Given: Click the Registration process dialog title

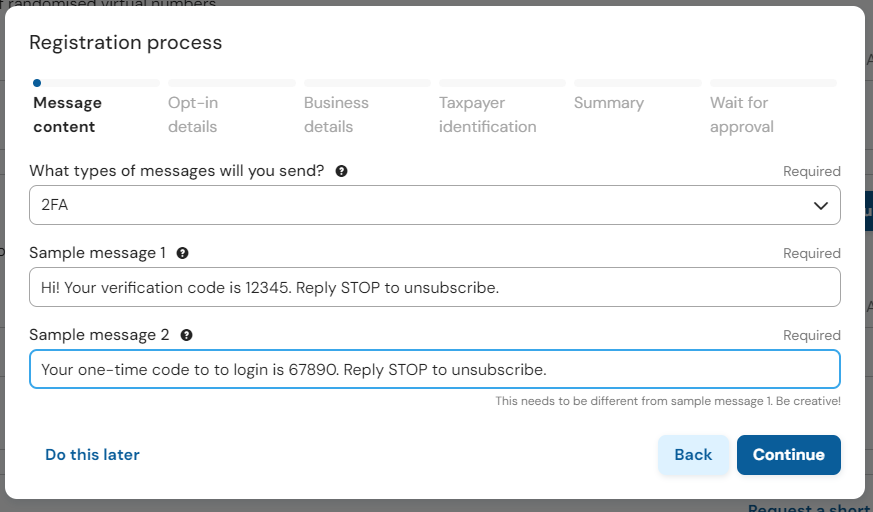Looking at the screenshot, I should pyautogui.click(x=125, y=43).
